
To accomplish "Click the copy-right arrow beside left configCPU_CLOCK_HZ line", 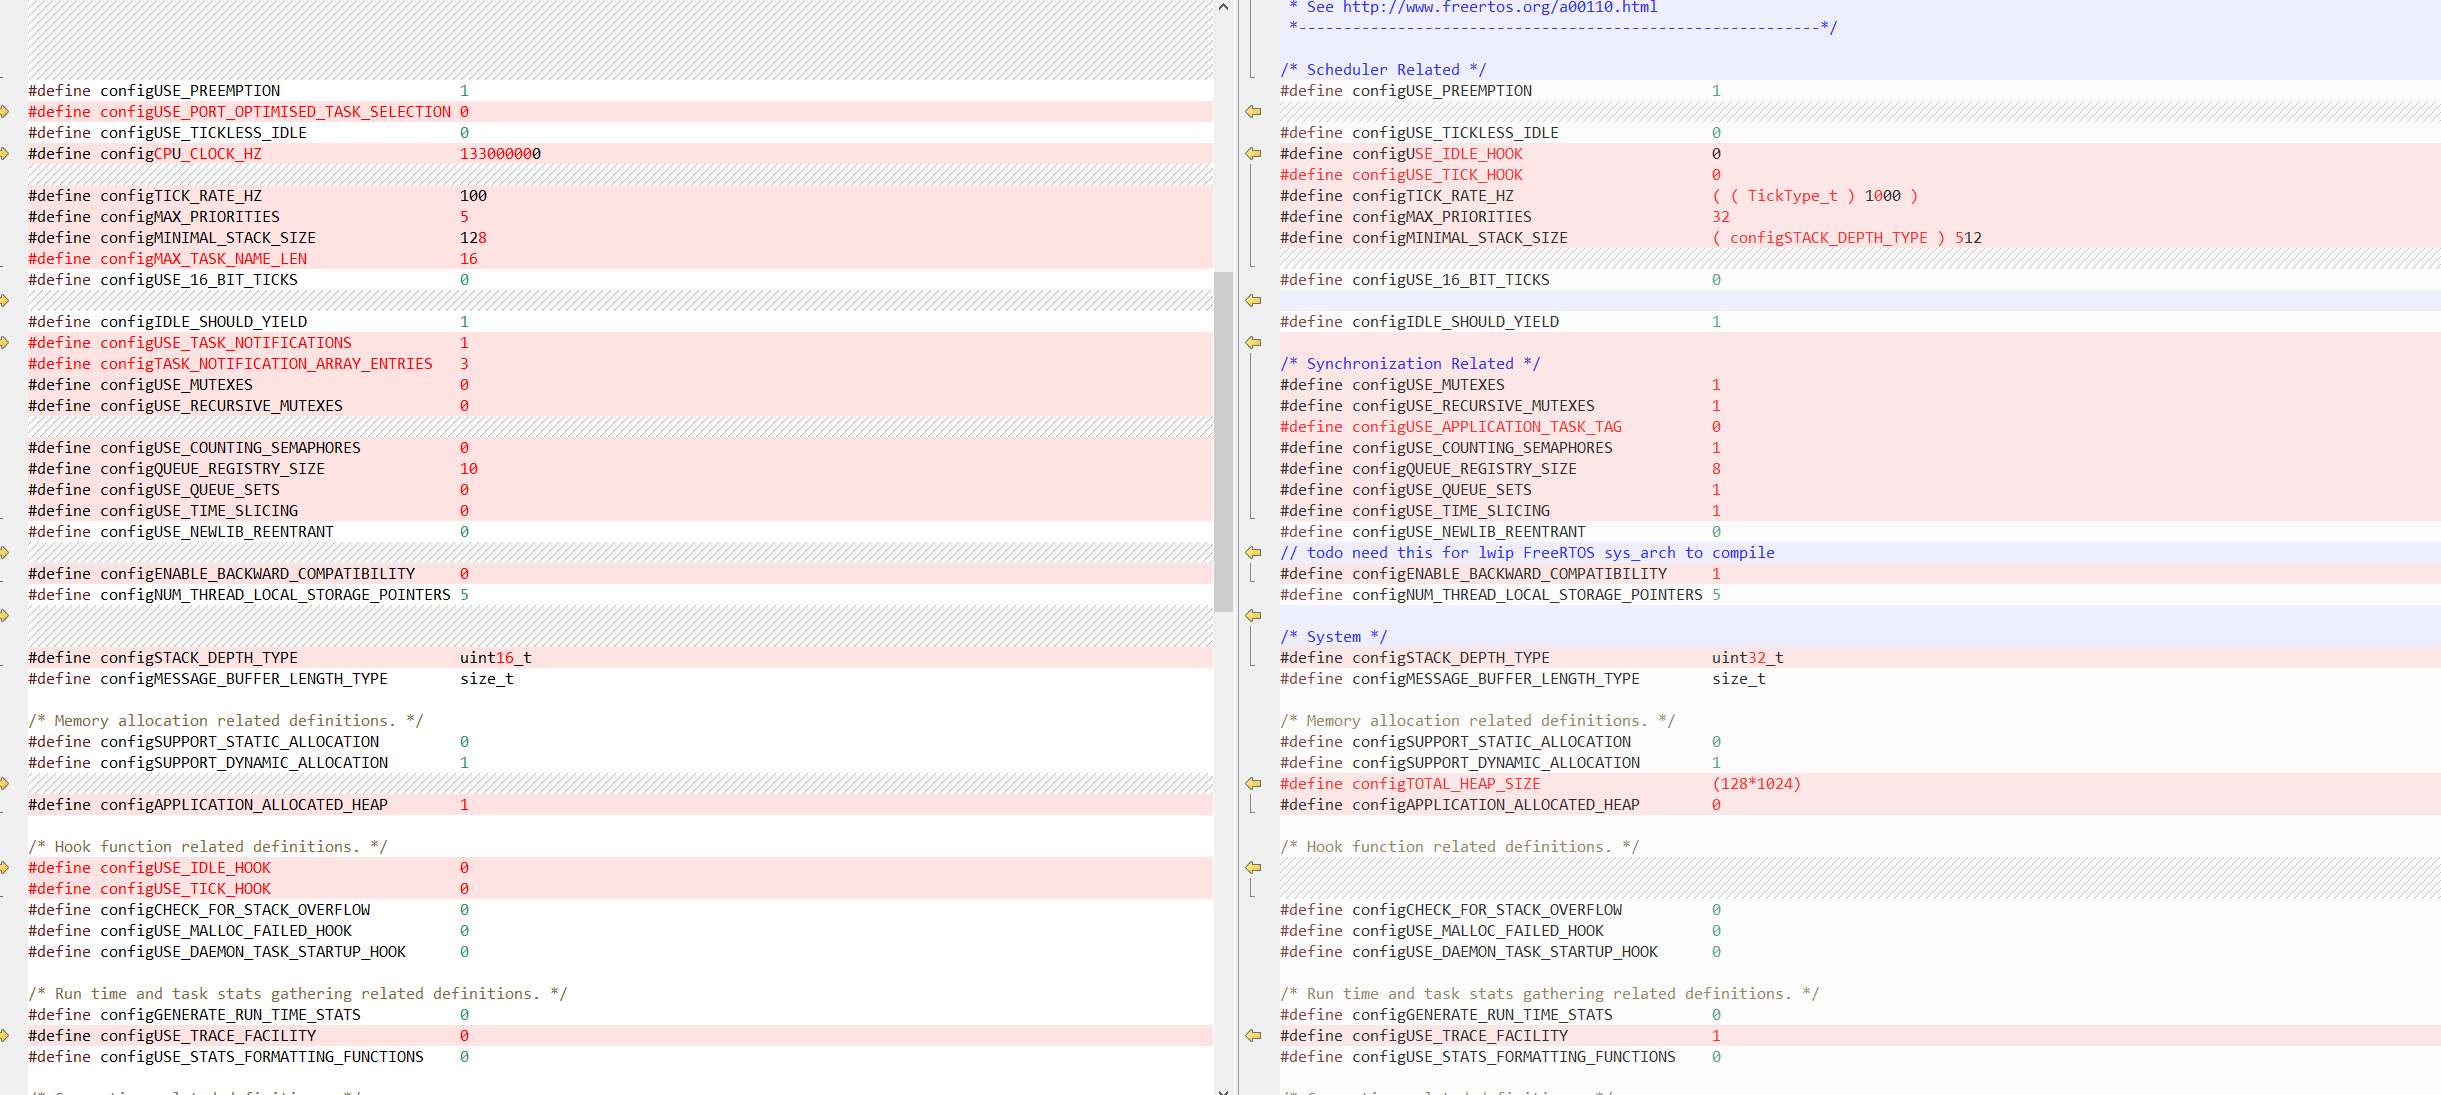I will click(5, 153).
